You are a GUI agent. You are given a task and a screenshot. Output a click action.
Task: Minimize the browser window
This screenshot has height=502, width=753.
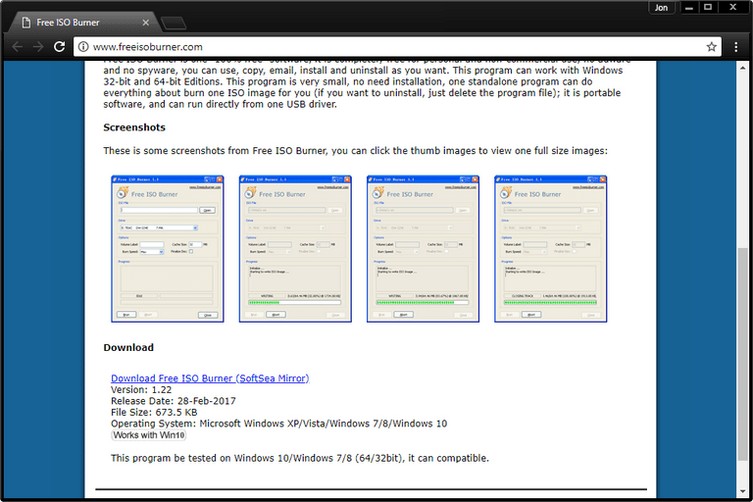(x=689, y=8)
